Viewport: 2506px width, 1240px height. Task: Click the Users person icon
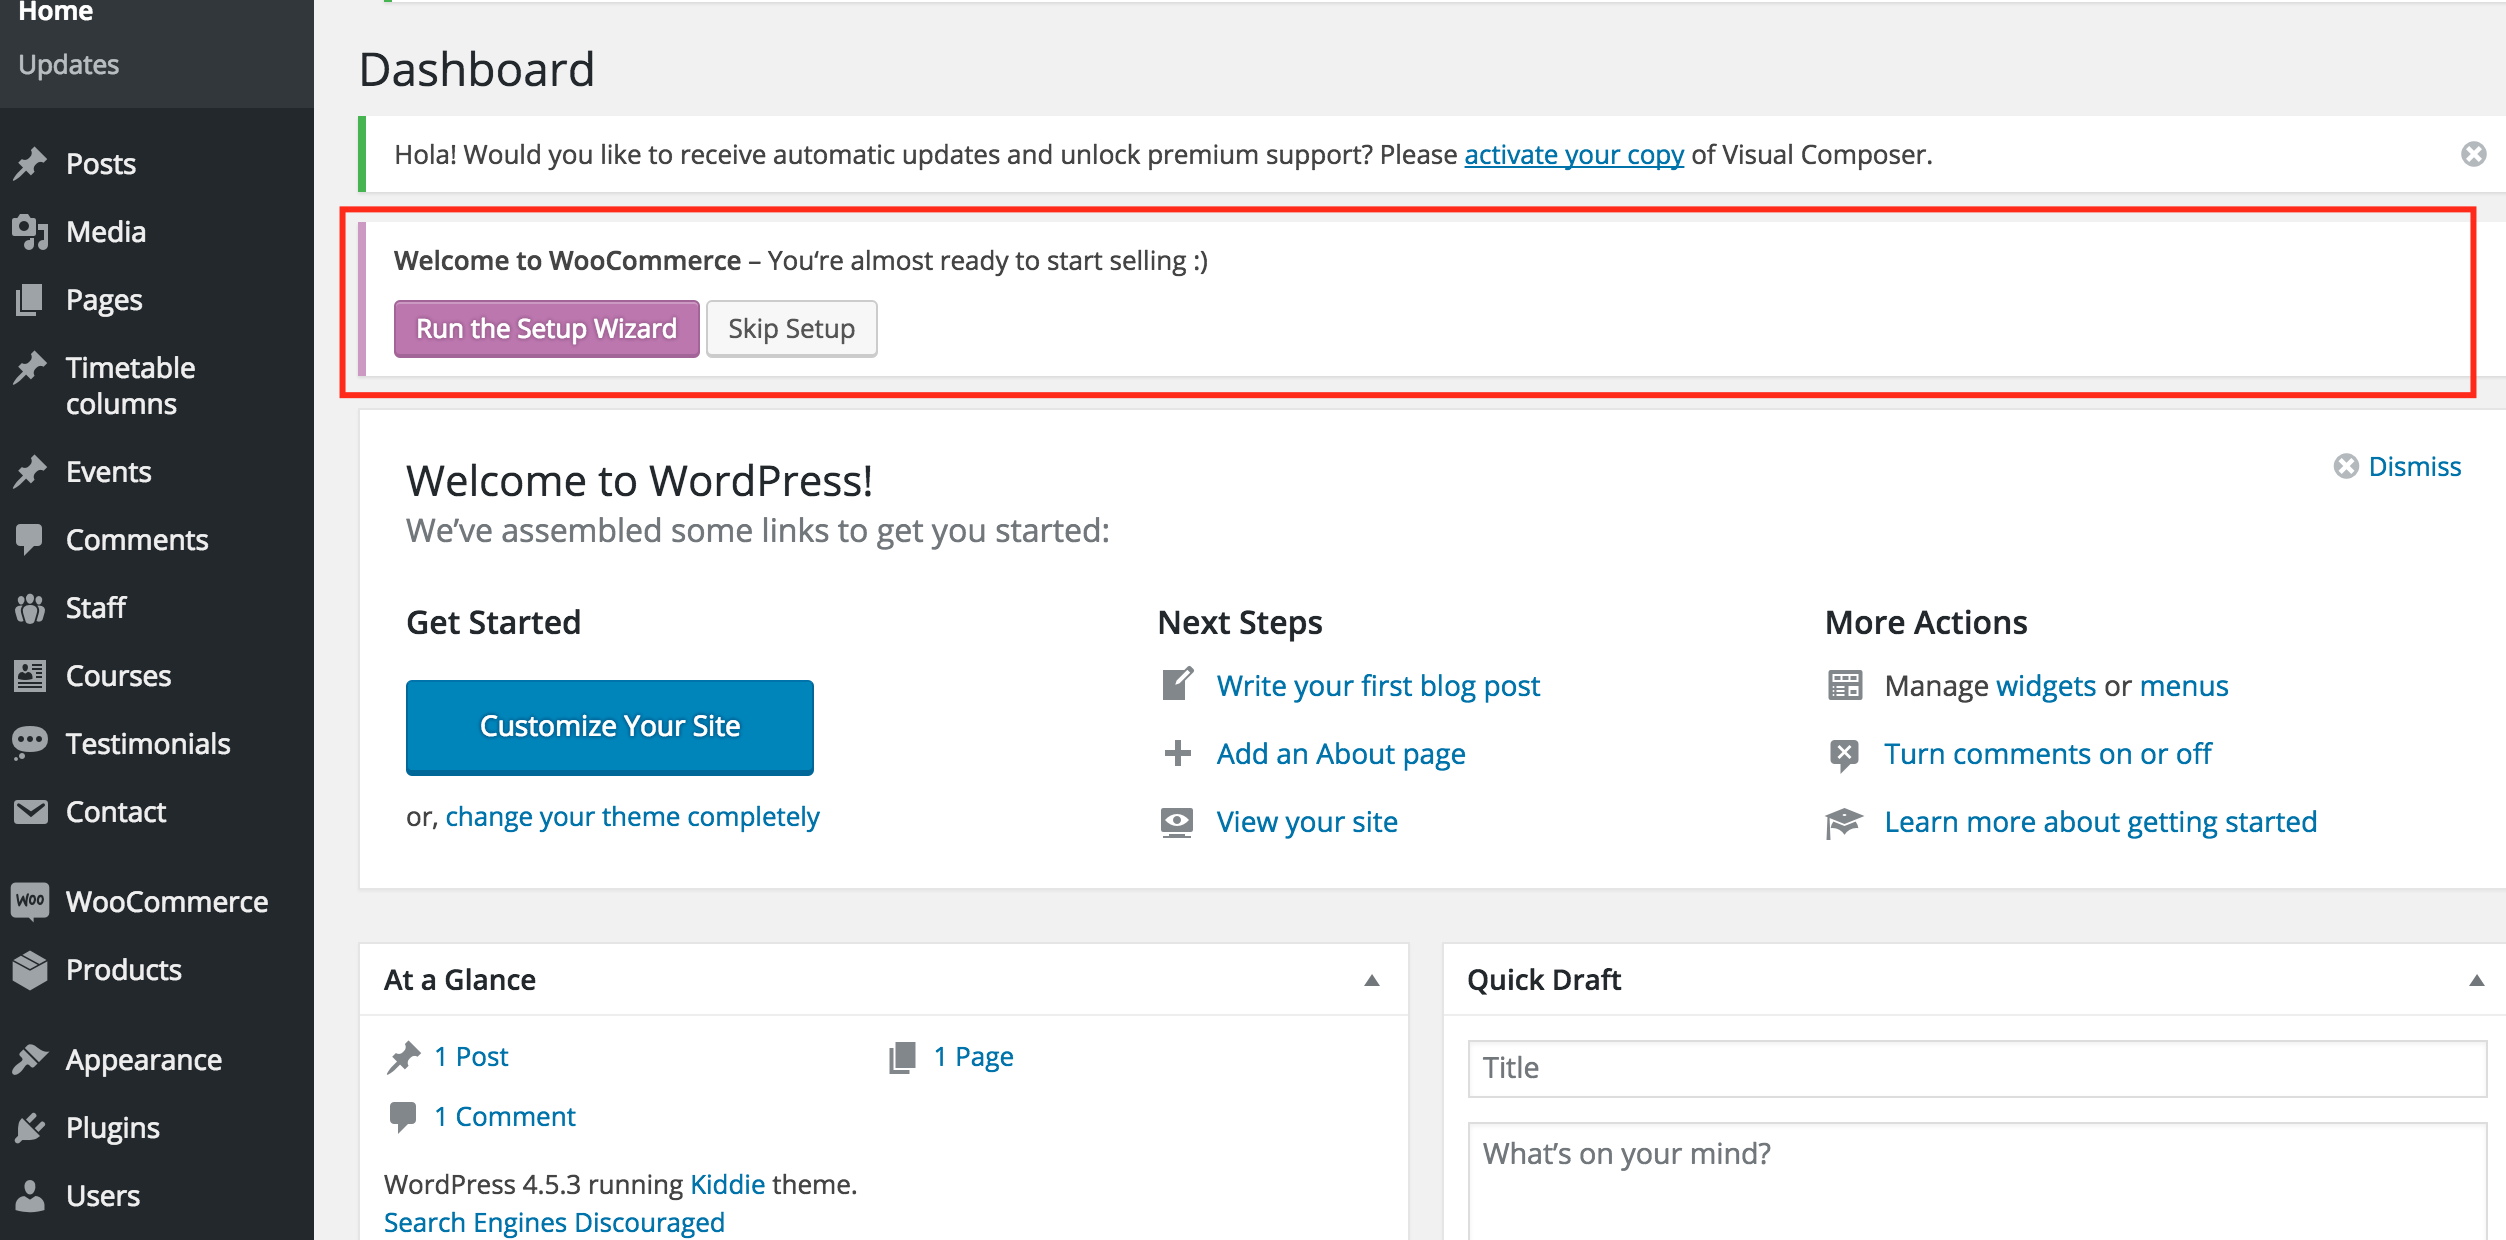pos(31,1196)
